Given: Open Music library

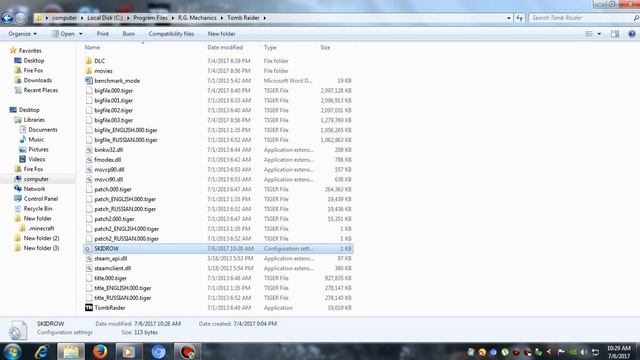Looking at the screenshot, I should coord(36,140).
